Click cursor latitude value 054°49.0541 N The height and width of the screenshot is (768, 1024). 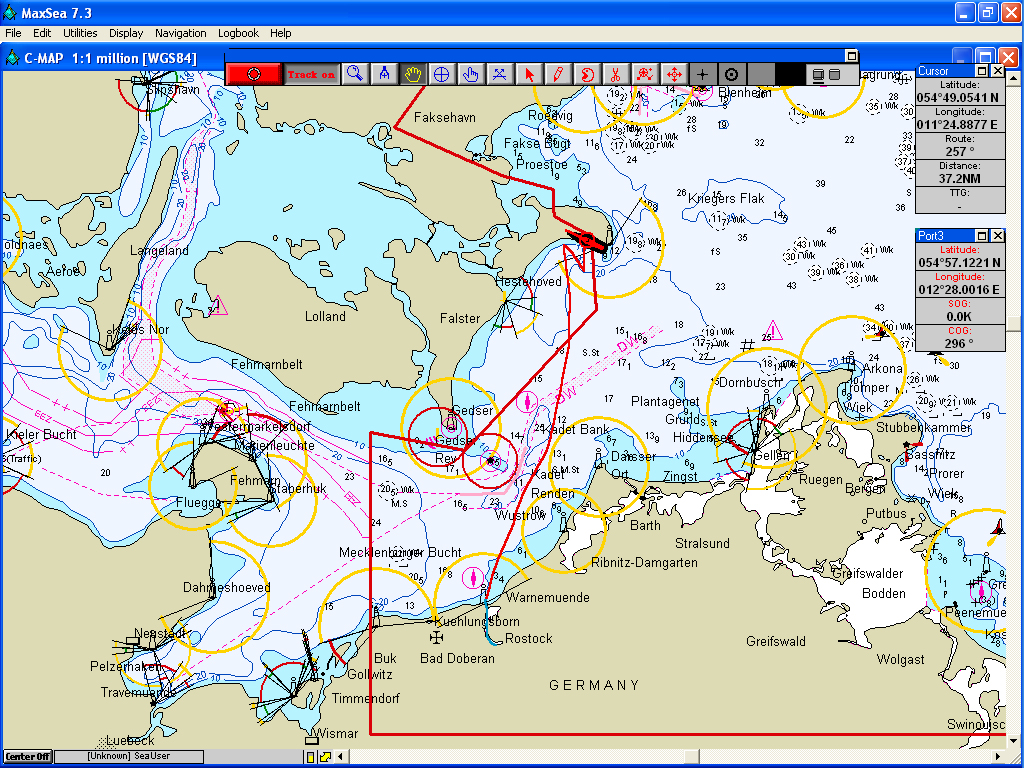(959, 98)
